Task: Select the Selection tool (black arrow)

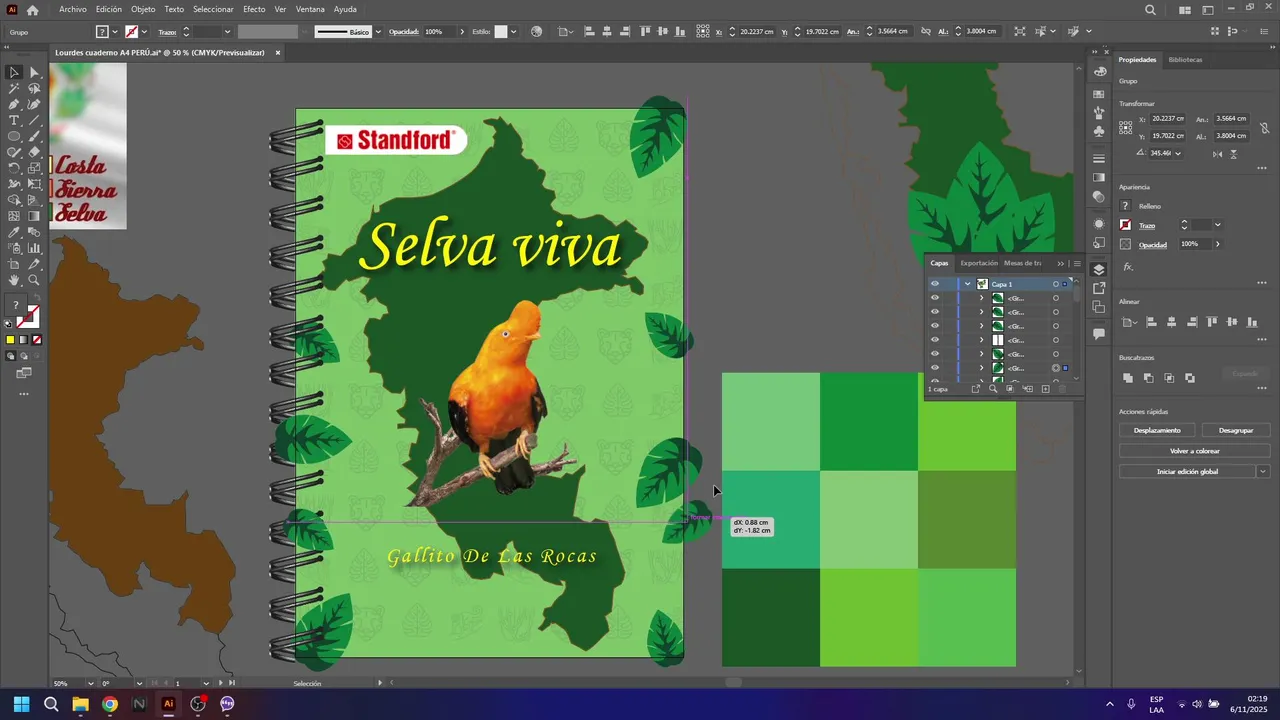Action: (x=14, y=72)
